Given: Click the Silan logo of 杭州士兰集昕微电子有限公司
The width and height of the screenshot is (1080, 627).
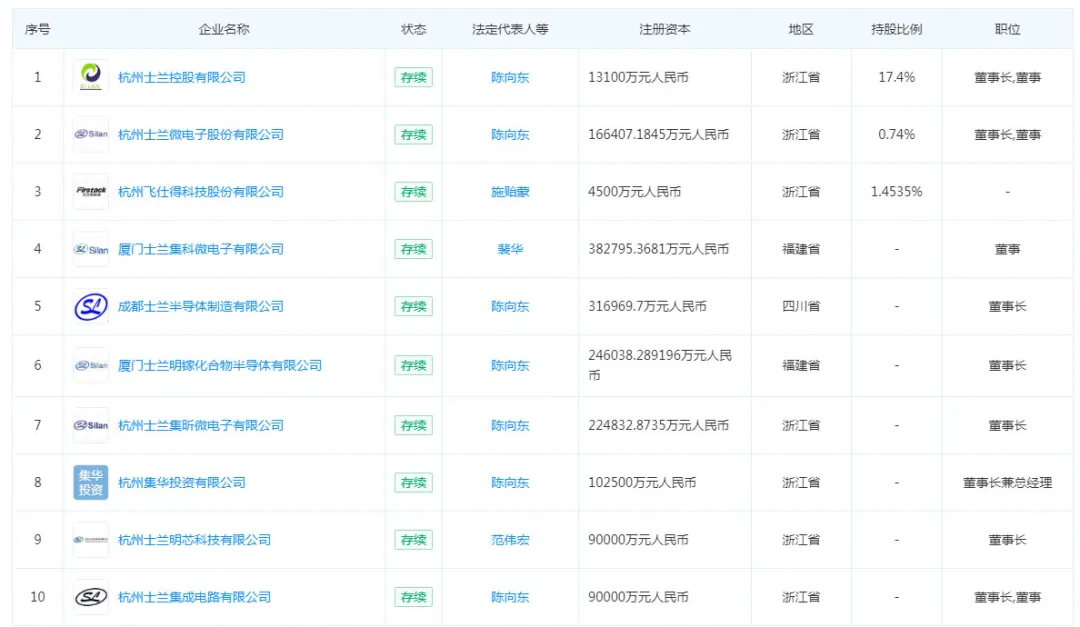Looking at the screenshot, I should [x=91, y=425].
